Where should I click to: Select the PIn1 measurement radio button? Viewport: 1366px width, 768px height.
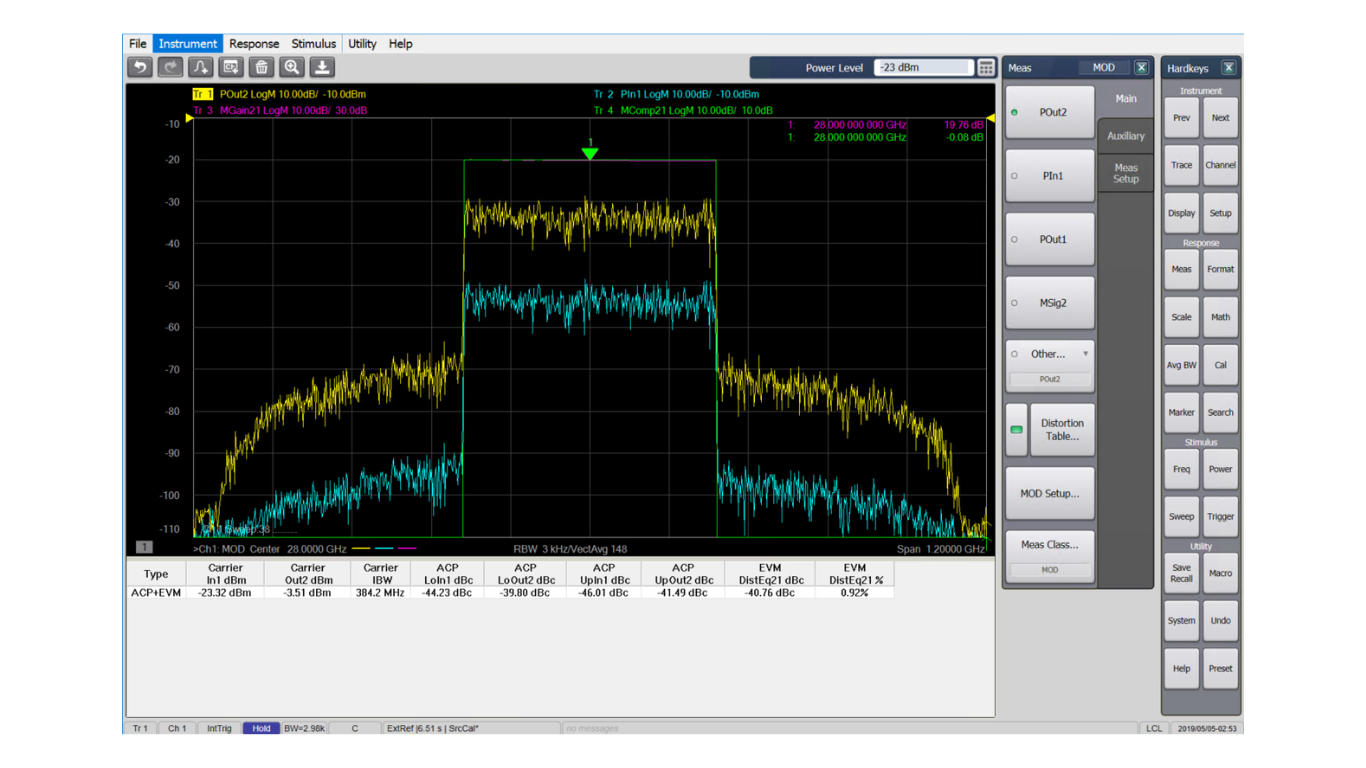[1015, 176]
